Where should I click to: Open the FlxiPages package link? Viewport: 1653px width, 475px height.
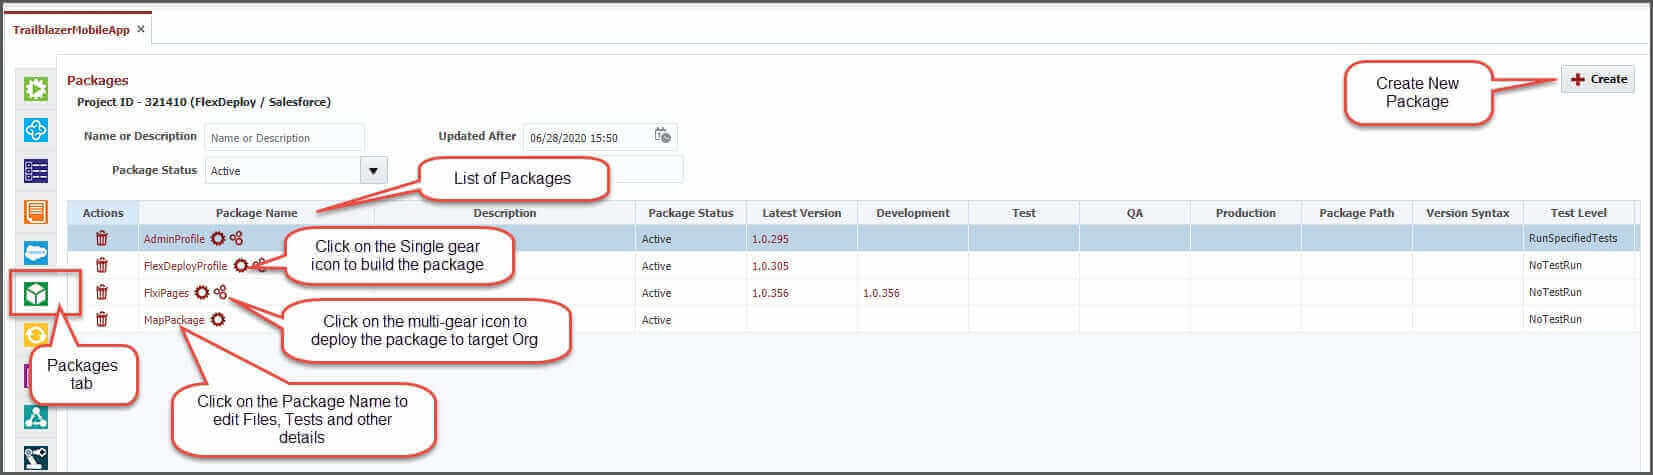(166, 293)
